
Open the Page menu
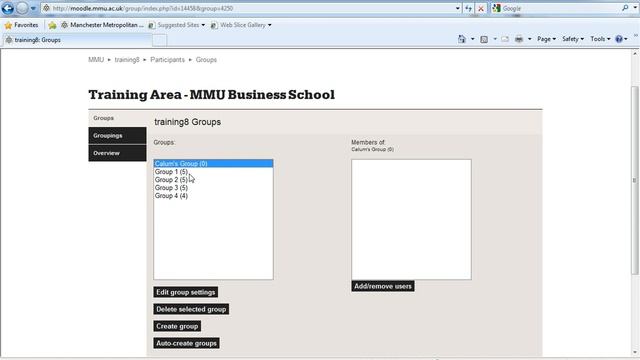(546, 39)
